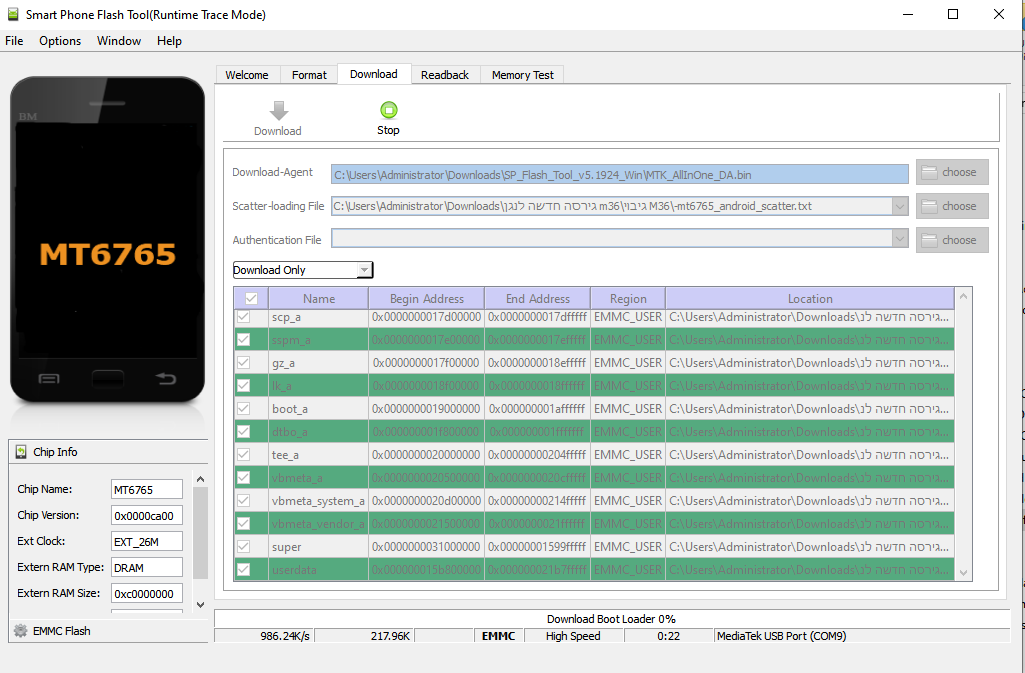This screenshot has height=673, width=1025.
Task: Click the Download Boot Loader progress bar
Action: point(611,619)
